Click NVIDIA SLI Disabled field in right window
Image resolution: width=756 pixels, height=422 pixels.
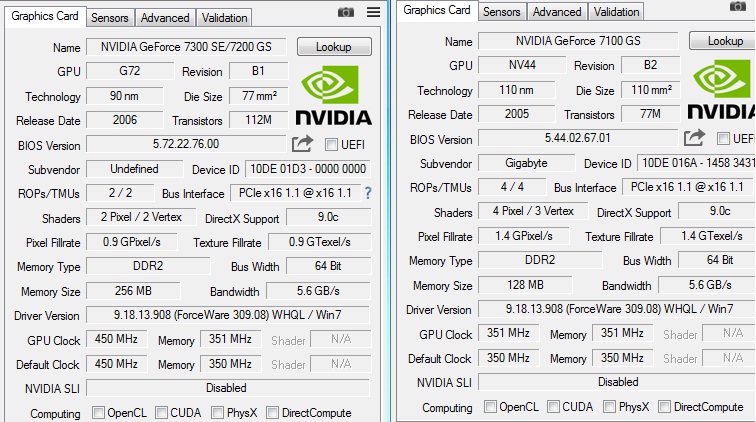pyautogui.click(x=617, y=382)
